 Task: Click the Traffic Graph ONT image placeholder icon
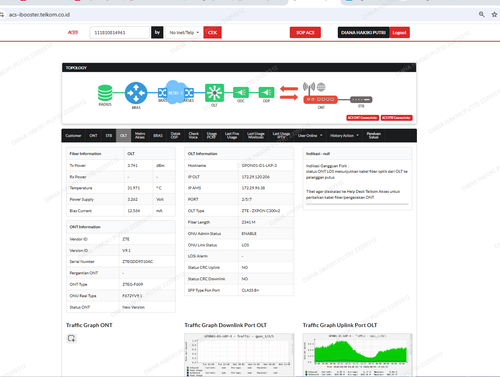point(71,338)
